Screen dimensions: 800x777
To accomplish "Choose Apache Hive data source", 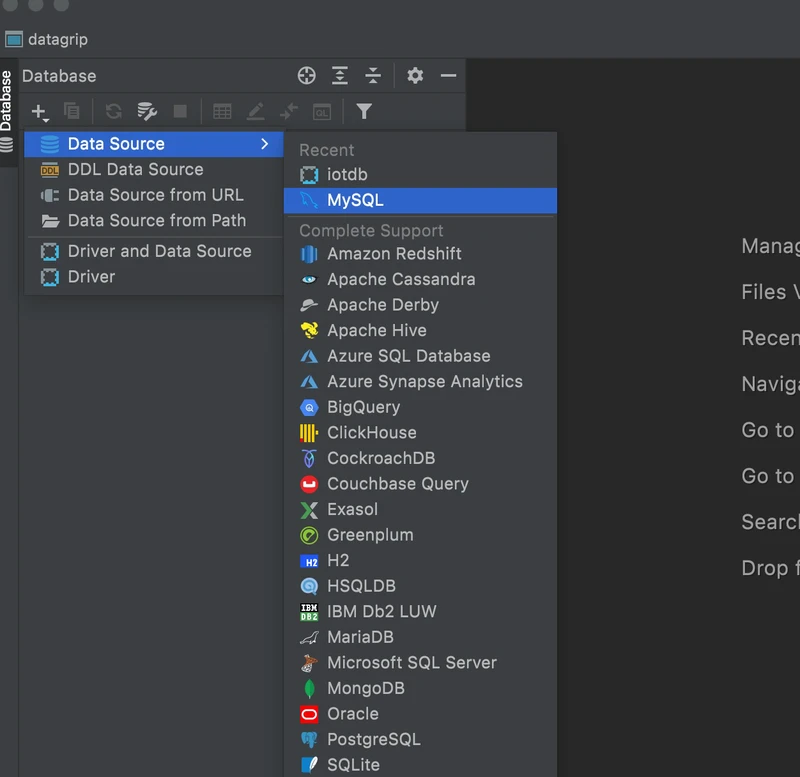I will (x=420, y=330).
